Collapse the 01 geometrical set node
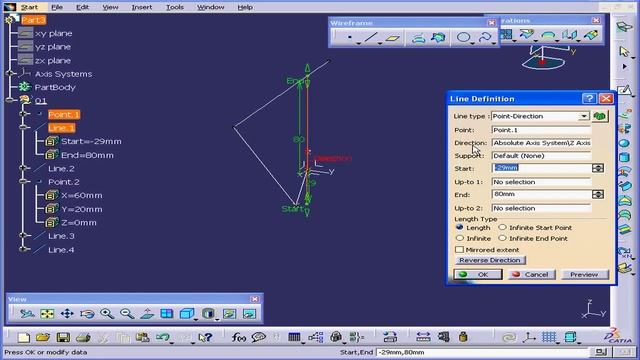 (x=10, y=100)
